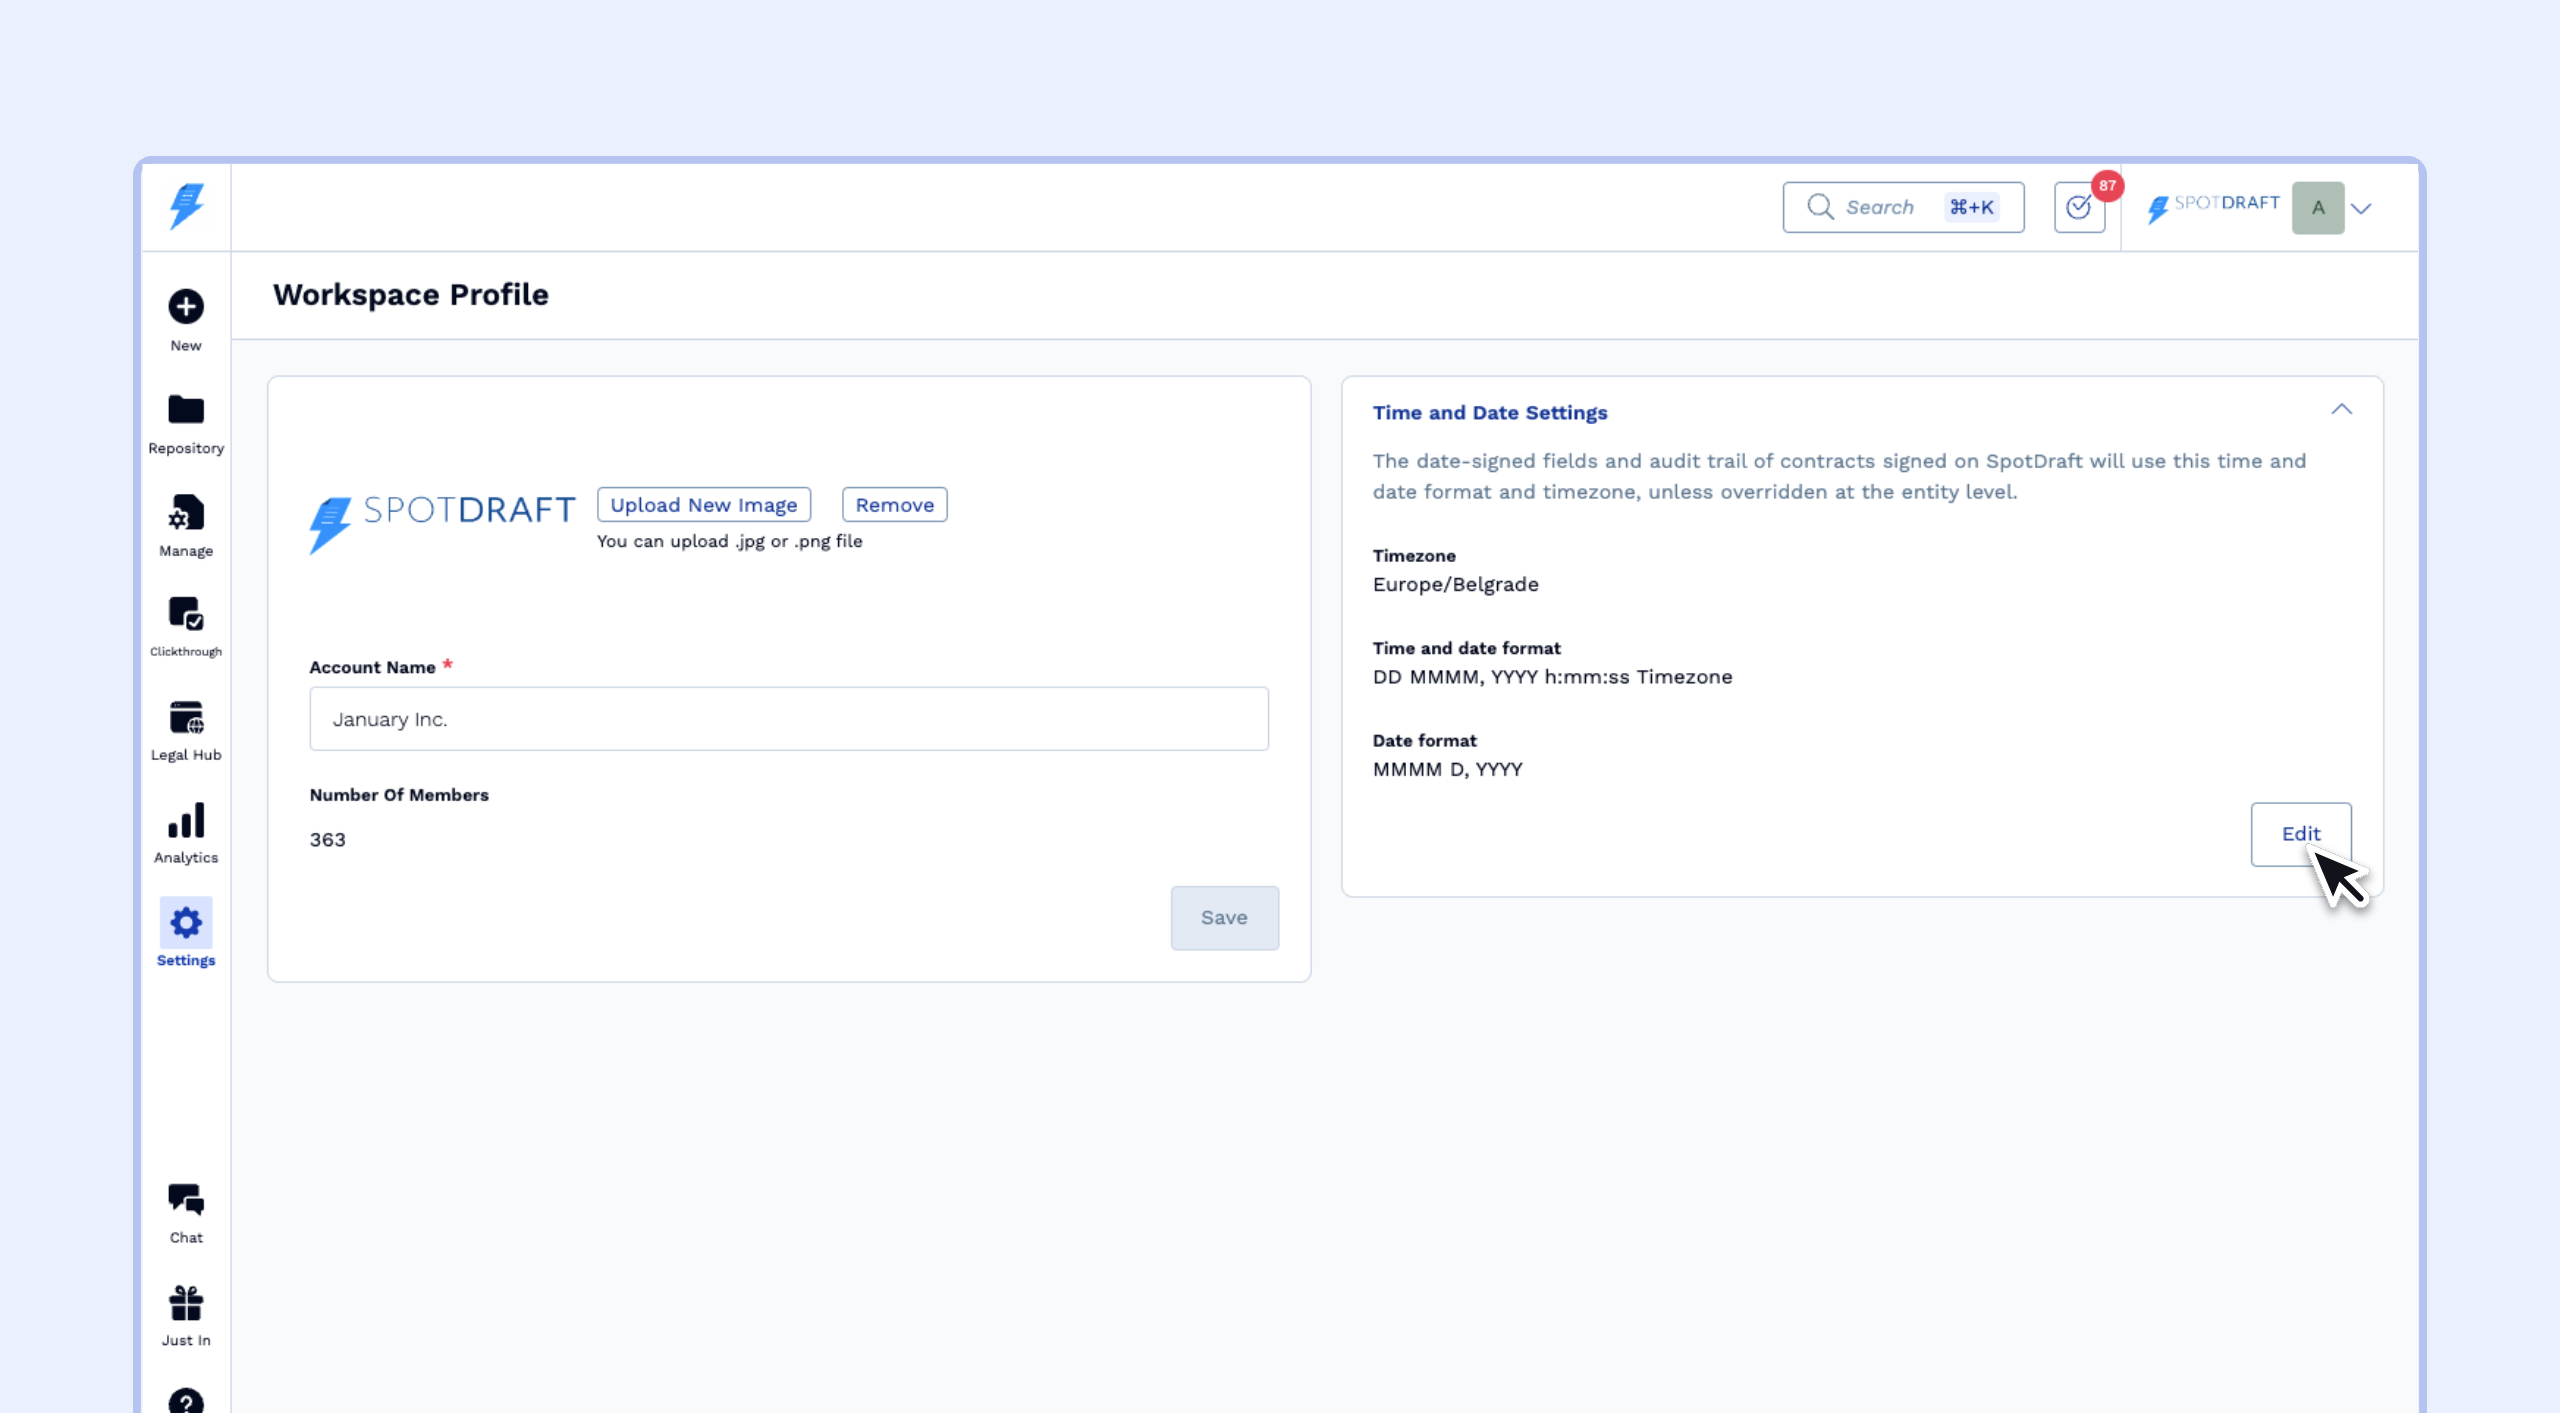Image resolution: width=2560 pixels, height=1413 pixels.
Task: Go to Clickthrough in the sidebar
Action: (186, 614)
